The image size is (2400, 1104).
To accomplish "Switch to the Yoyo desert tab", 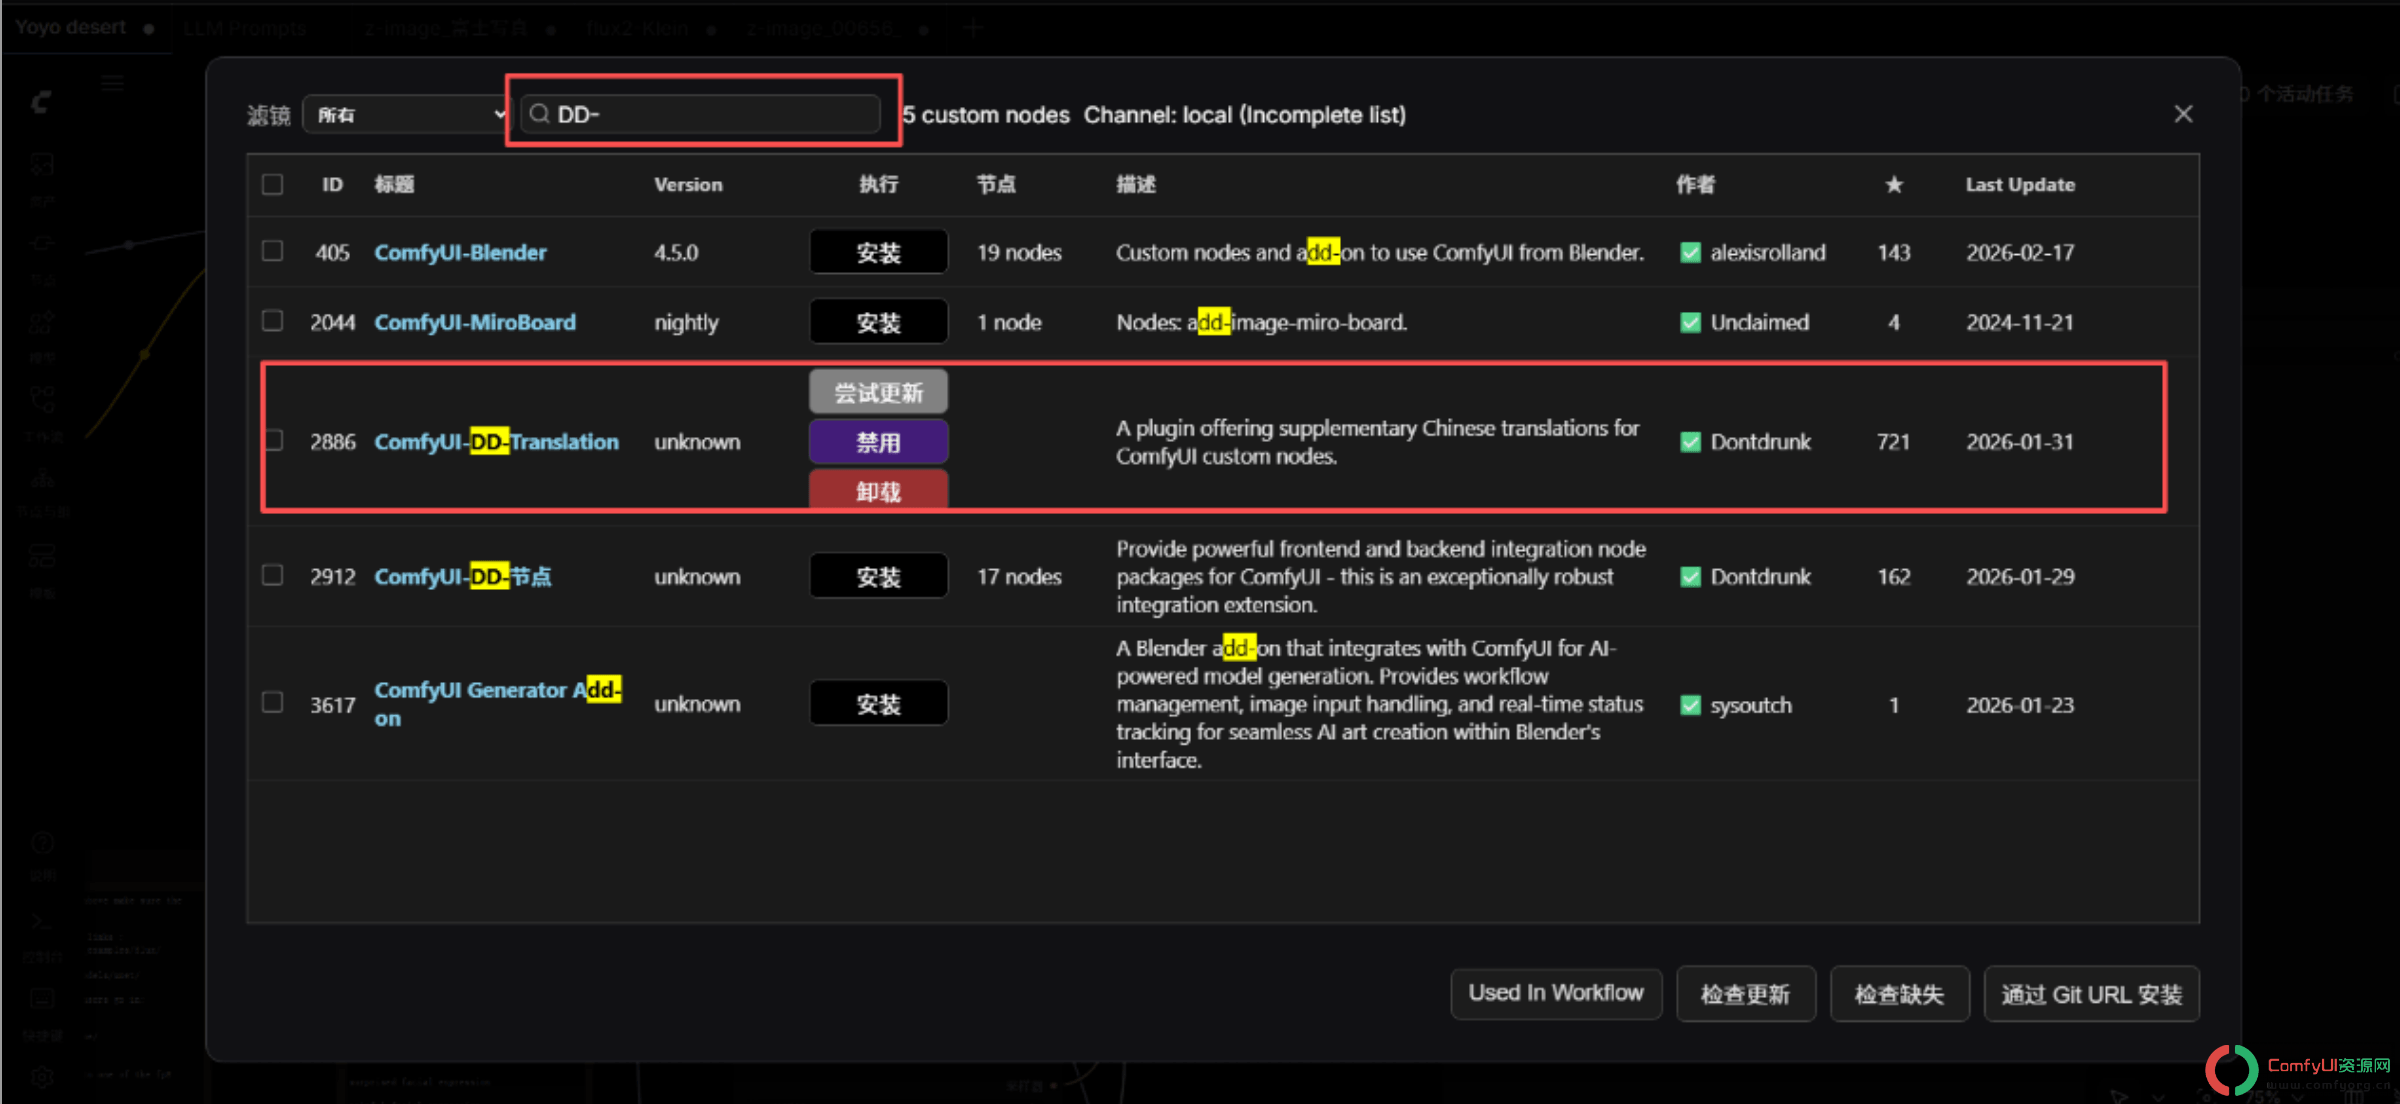I will point(71,27).
